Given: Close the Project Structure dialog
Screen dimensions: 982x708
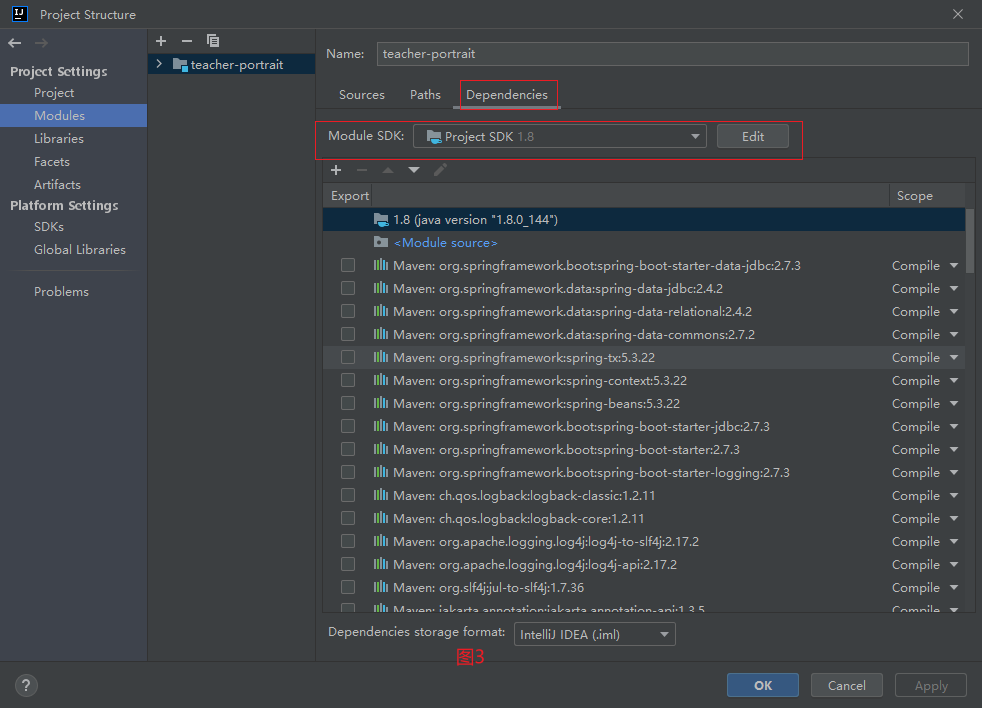Looking at the screenshot, I should point(958,14).
